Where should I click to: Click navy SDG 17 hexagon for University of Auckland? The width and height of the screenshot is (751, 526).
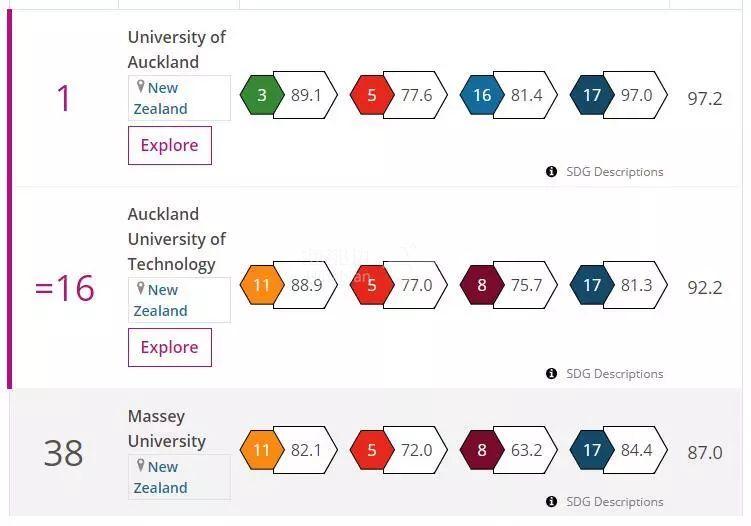pos(592,95)
